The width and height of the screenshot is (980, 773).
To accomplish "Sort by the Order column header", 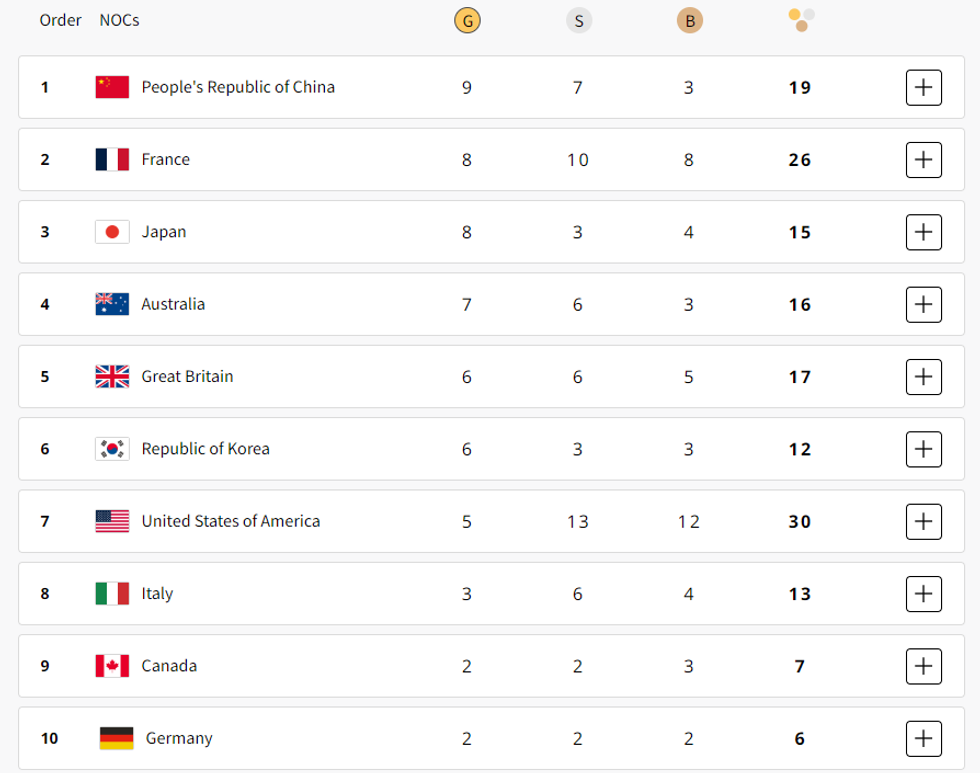I will [60, 20].
